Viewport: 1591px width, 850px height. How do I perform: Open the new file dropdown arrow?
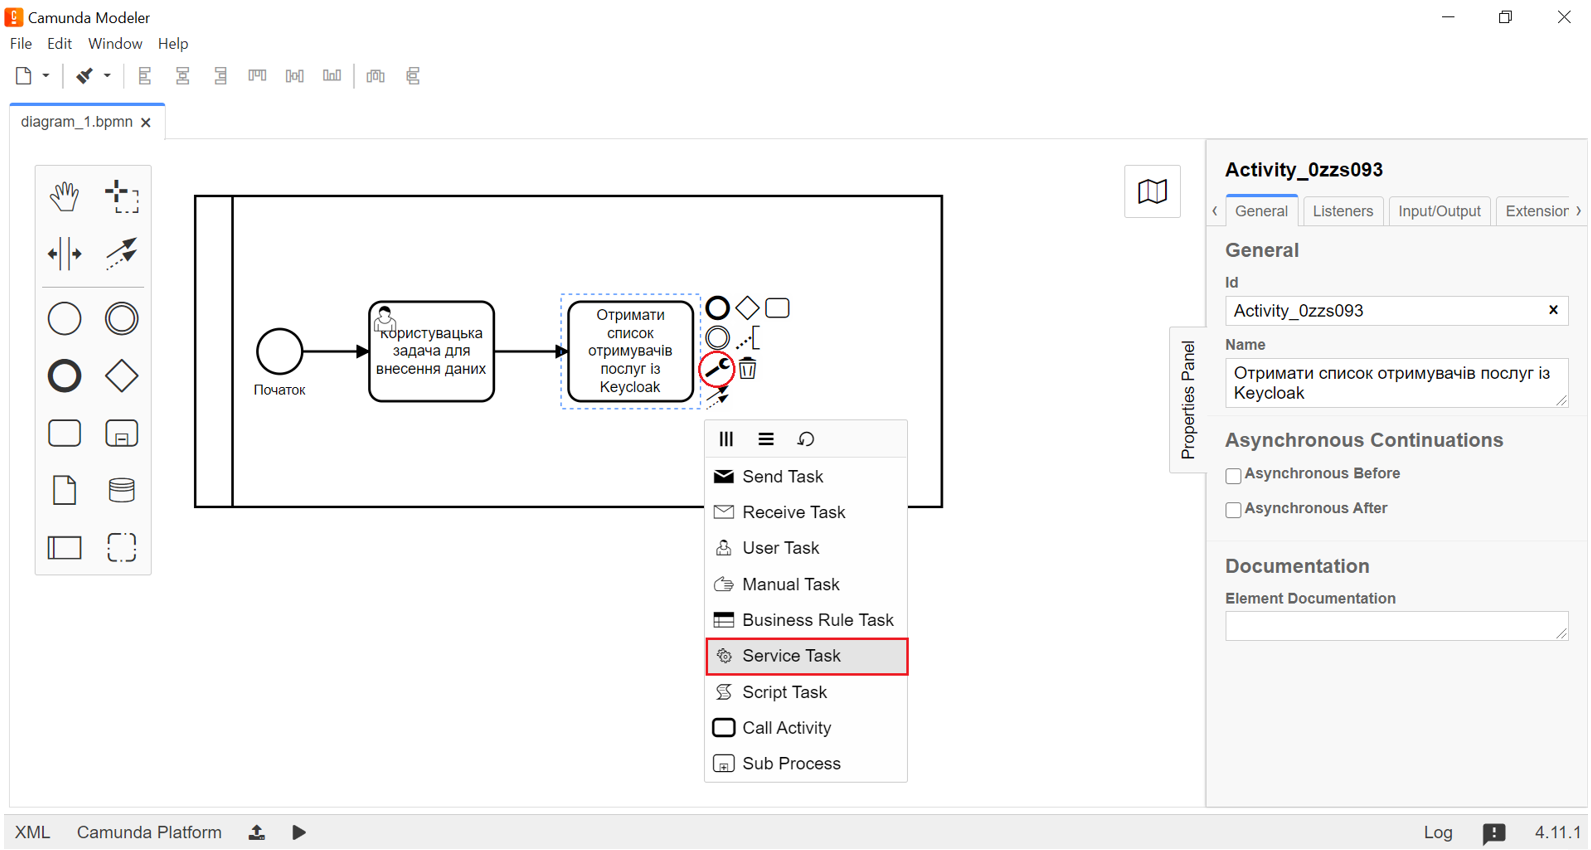[46, 76]
